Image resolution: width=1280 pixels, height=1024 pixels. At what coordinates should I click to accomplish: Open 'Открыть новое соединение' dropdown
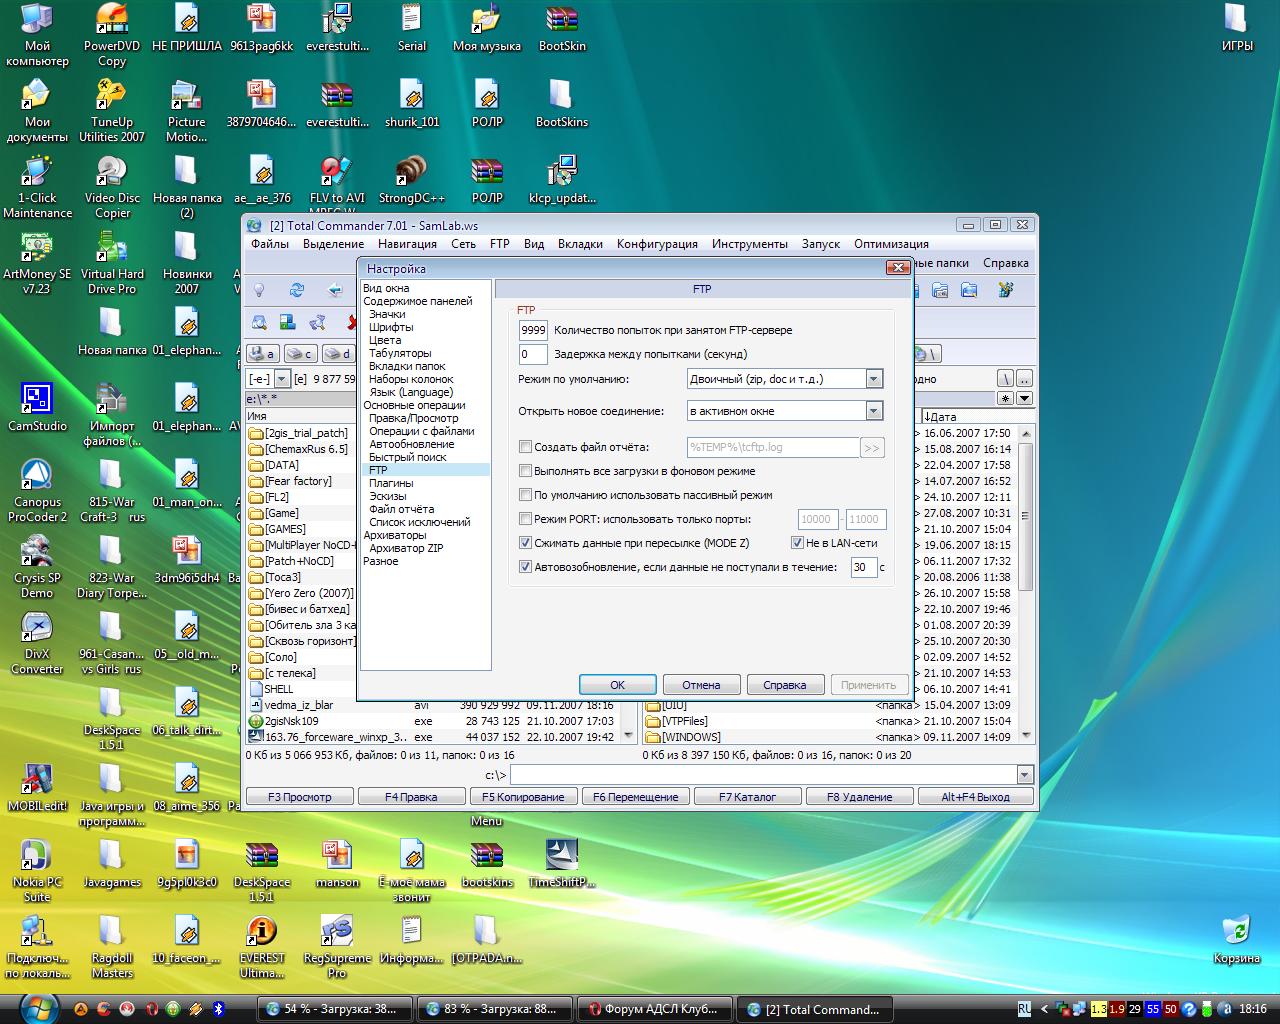pos(873,411)
